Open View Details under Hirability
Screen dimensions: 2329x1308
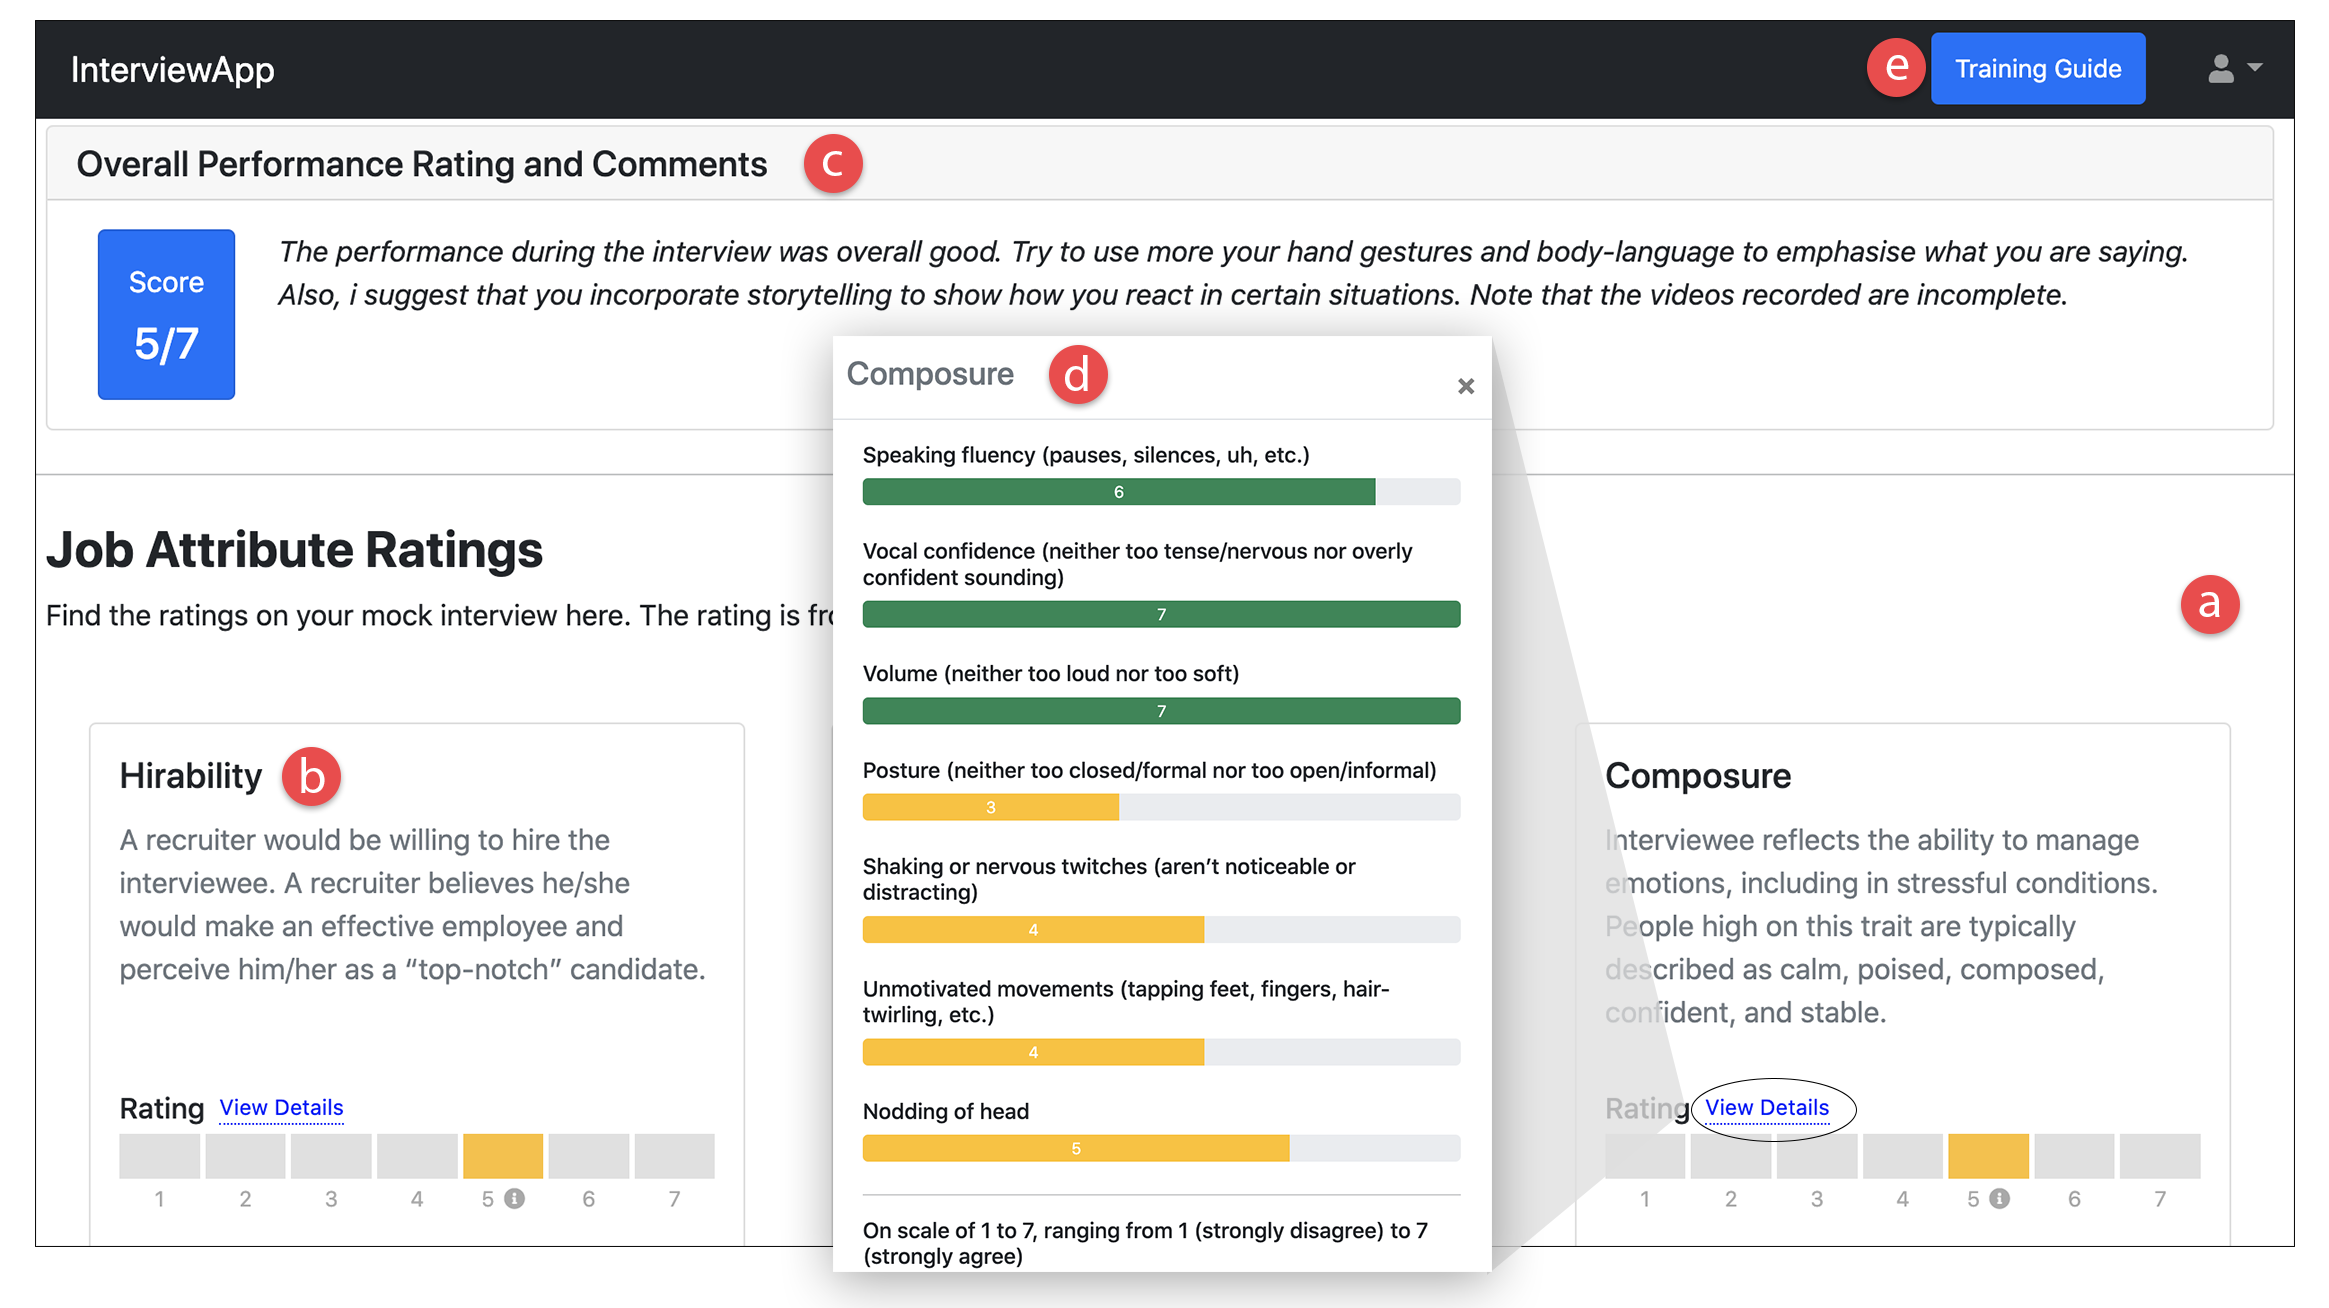pos(281,1107)
